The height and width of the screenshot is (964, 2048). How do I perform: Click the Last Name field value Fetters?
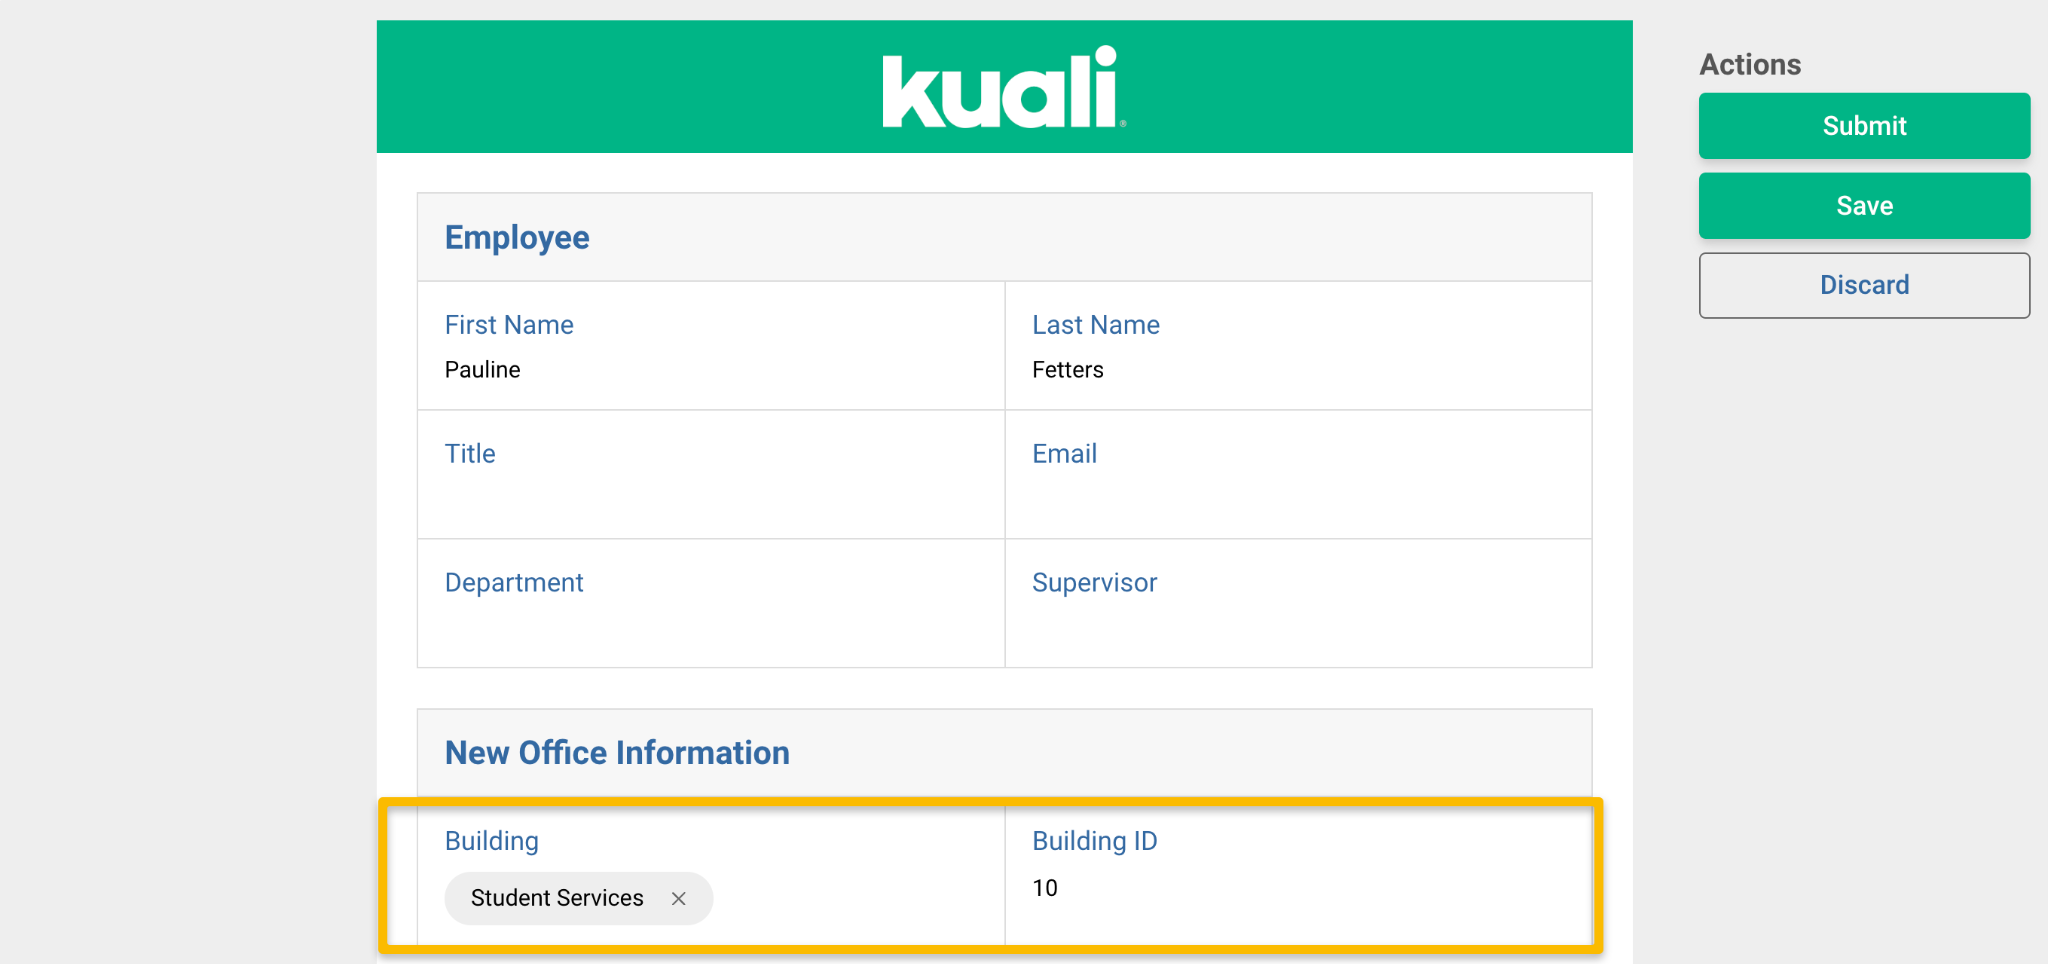[1067, 370]
